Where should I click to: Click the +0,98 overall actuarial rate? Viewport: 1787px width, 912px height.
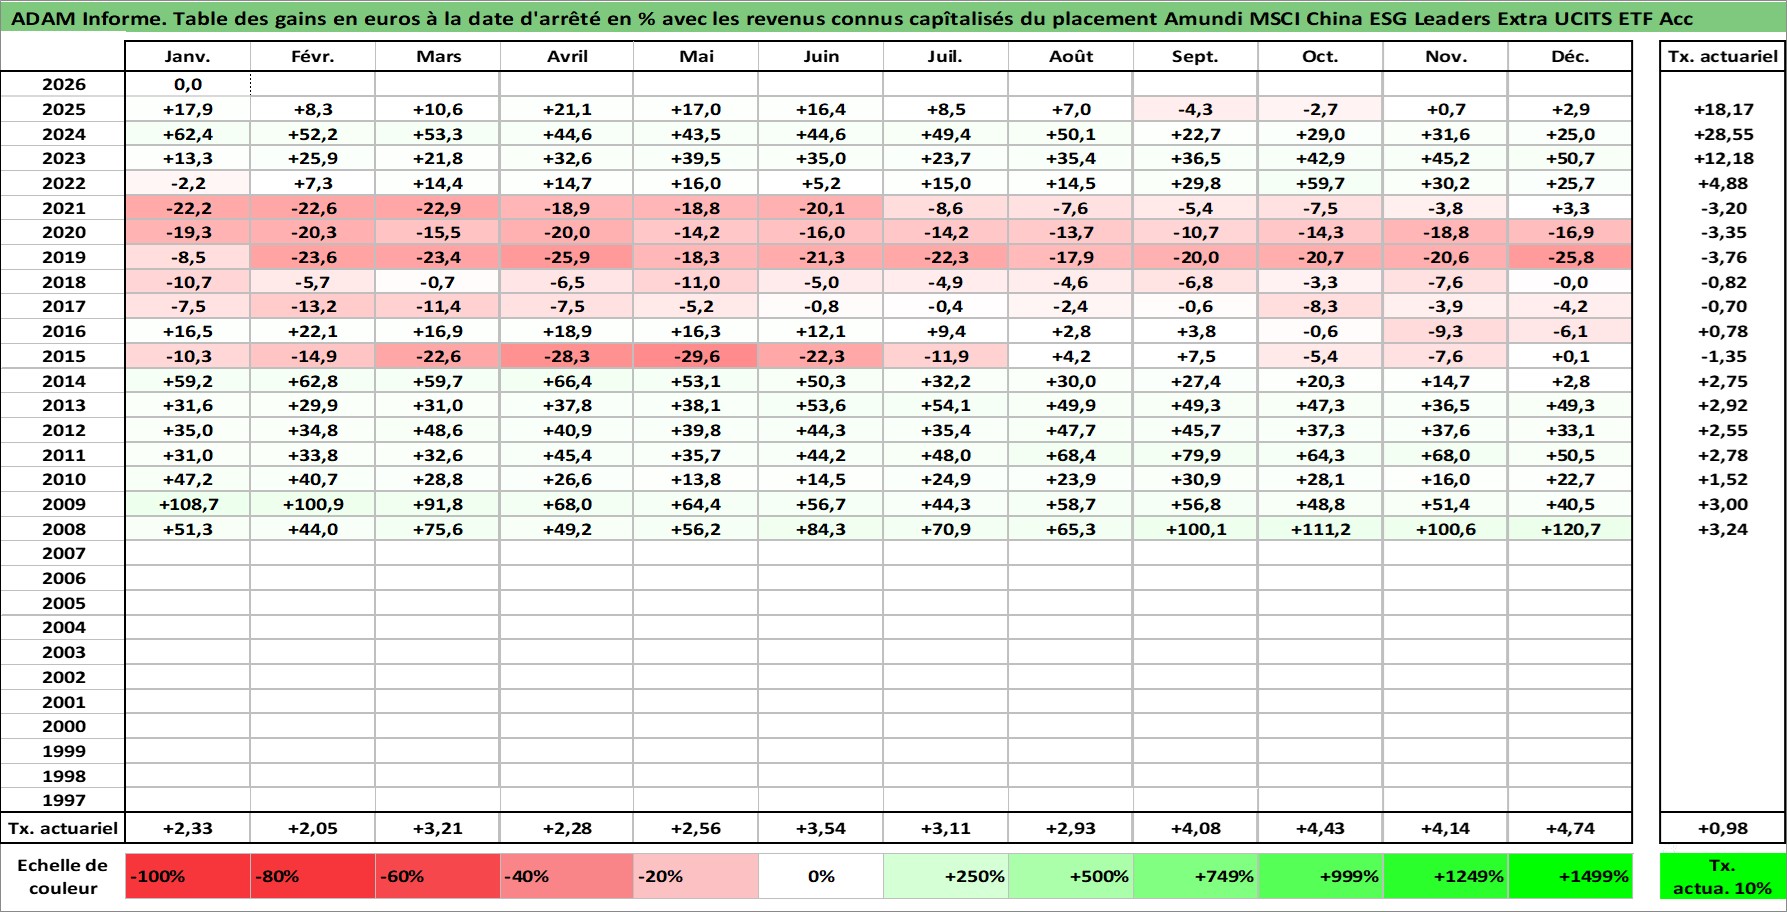tap(1722, 828)
